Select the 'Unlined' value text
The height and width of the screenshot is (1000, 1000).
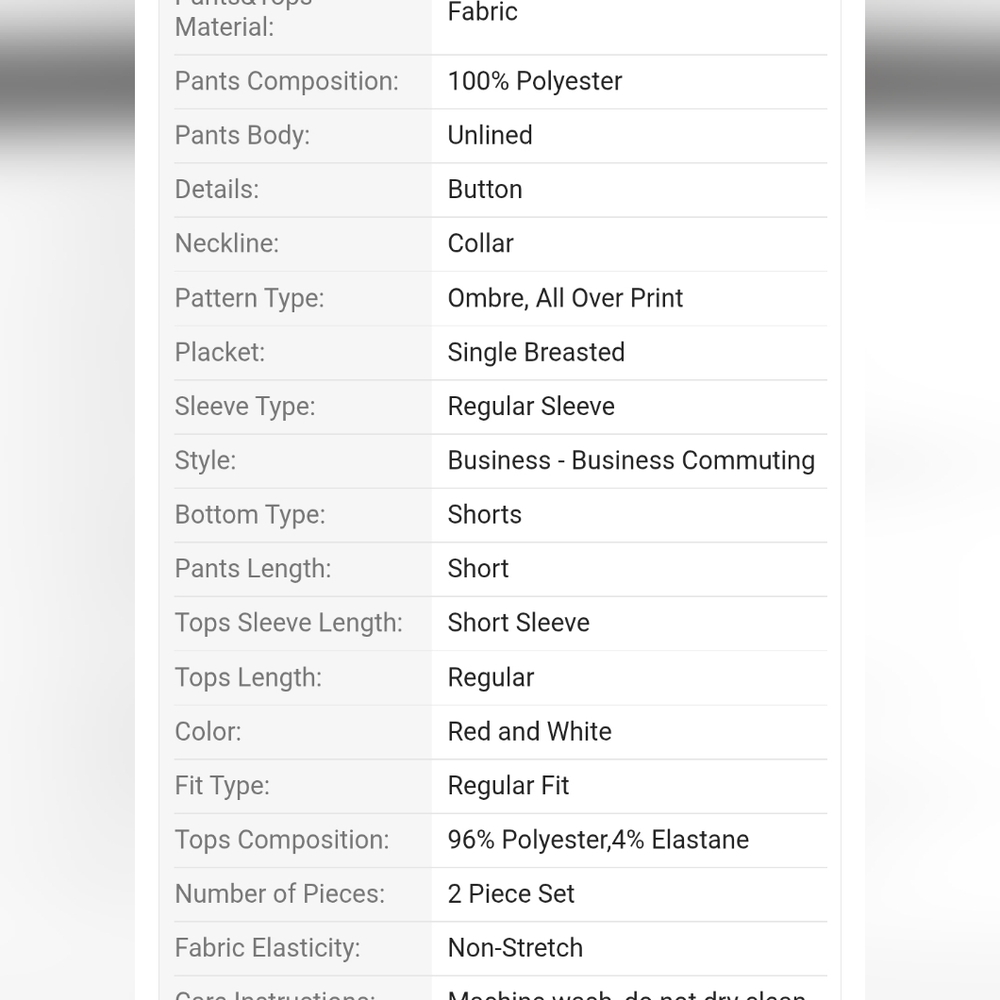coord(490,135)
